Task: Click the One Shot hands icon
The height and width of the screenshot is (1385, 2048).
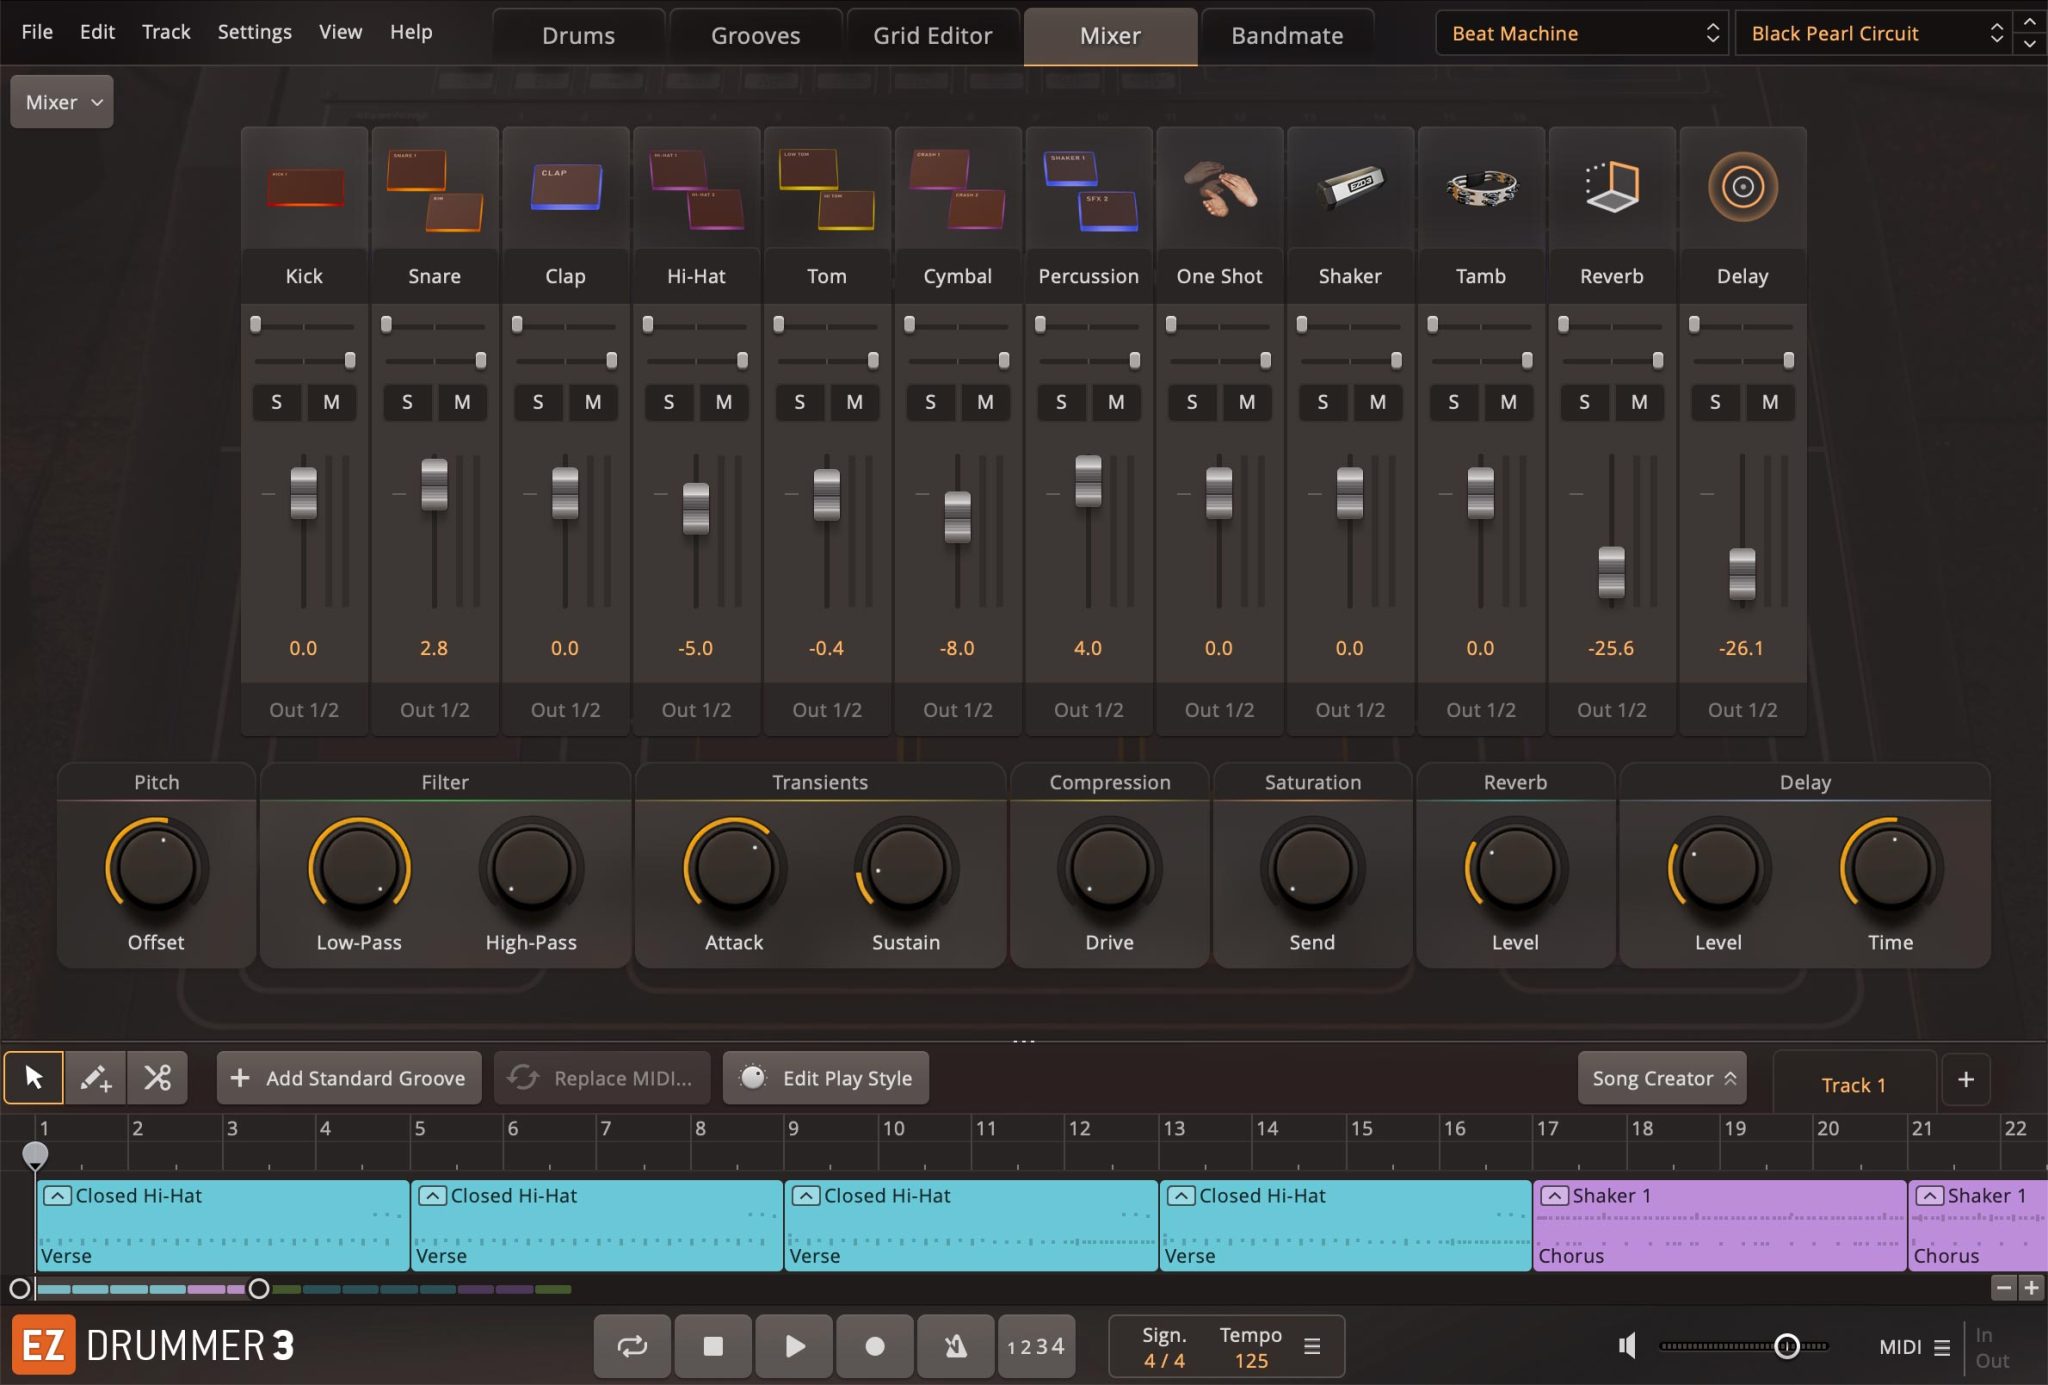Action: pos(1218,188)
